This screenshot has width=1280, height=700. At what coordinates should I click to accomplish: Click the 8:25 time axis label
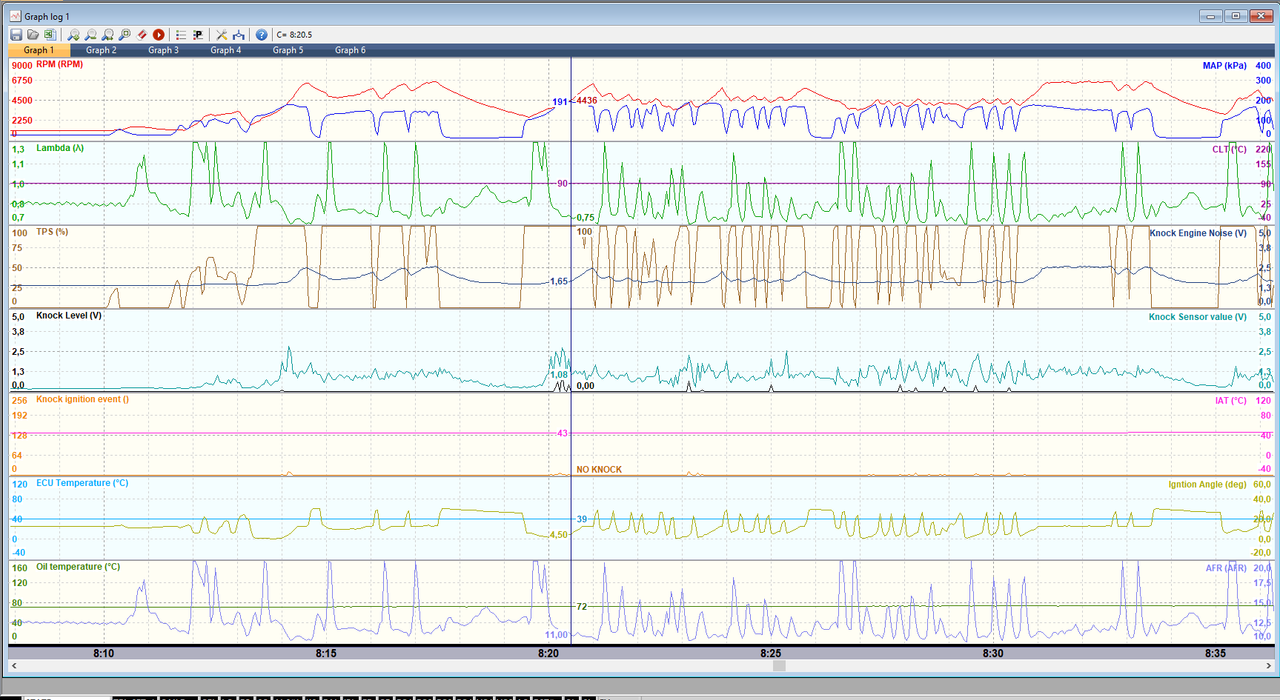tap(770, 653)
